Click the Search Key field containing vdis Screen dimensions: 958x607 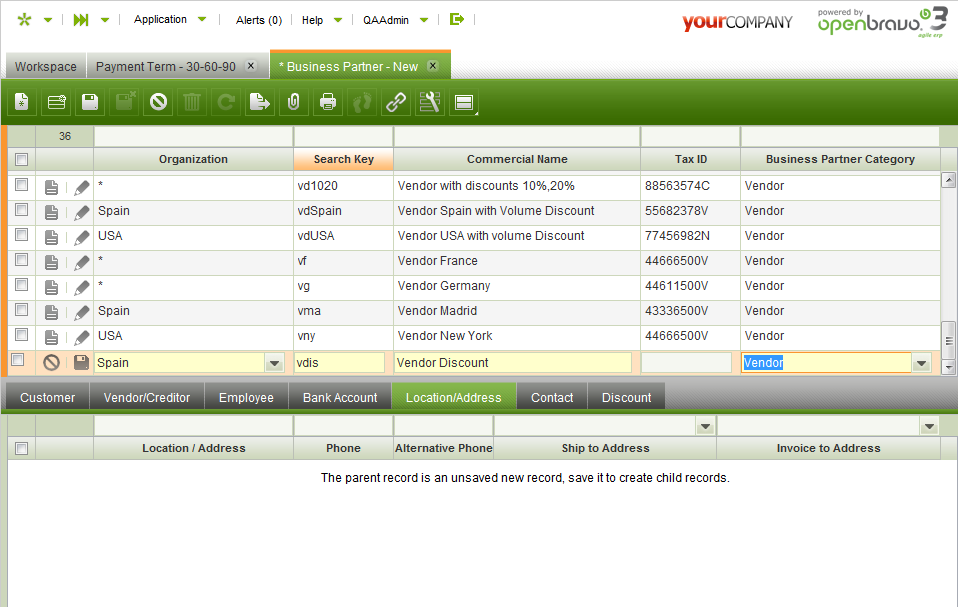[339, 363]
